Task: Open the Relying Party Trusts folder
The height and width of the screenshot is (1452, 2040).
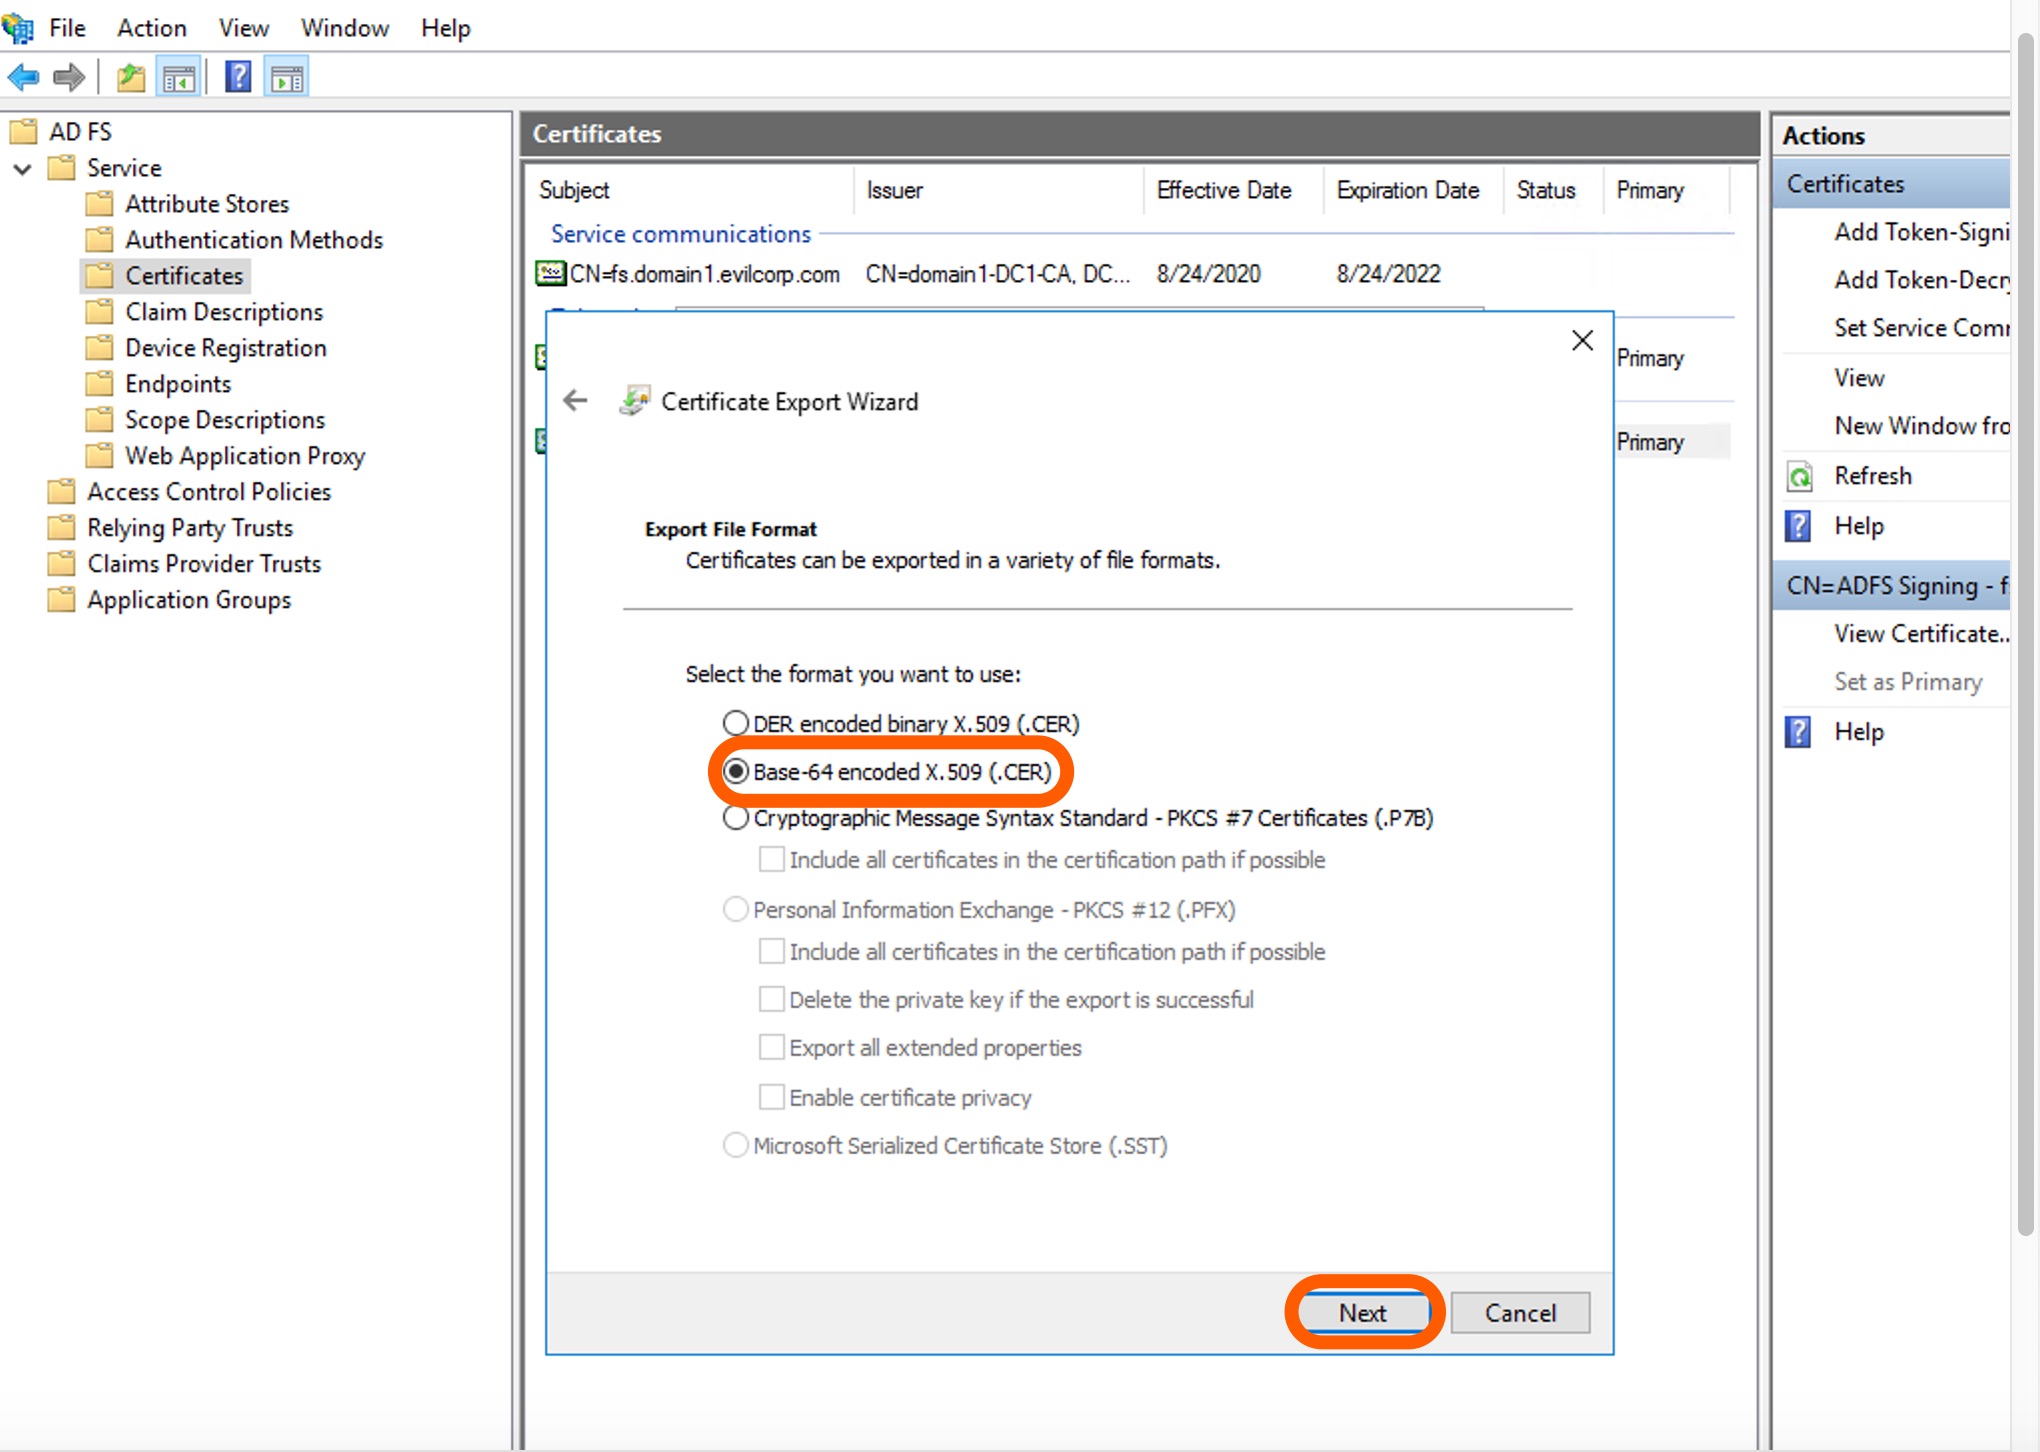Action: 189,528
